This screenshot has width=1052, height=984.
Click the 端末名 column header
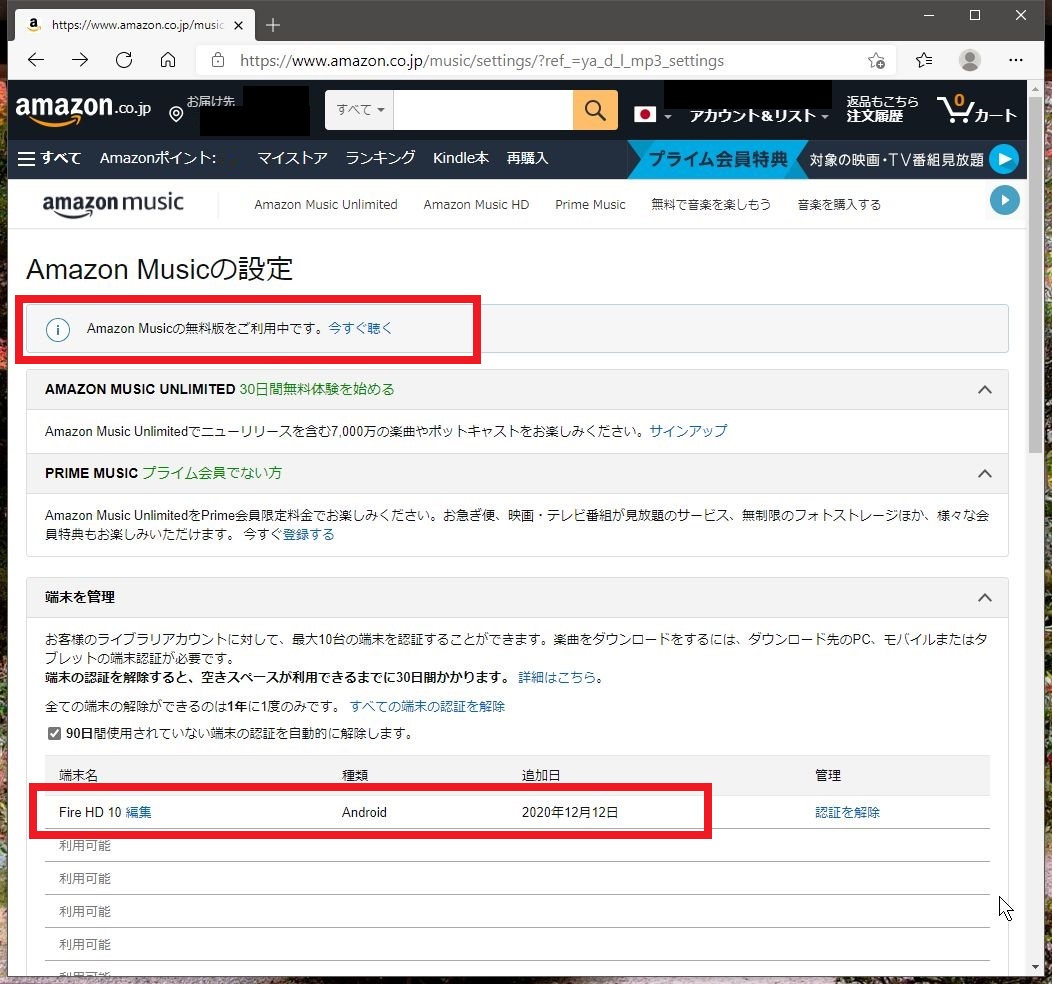[x=78, y=775]
